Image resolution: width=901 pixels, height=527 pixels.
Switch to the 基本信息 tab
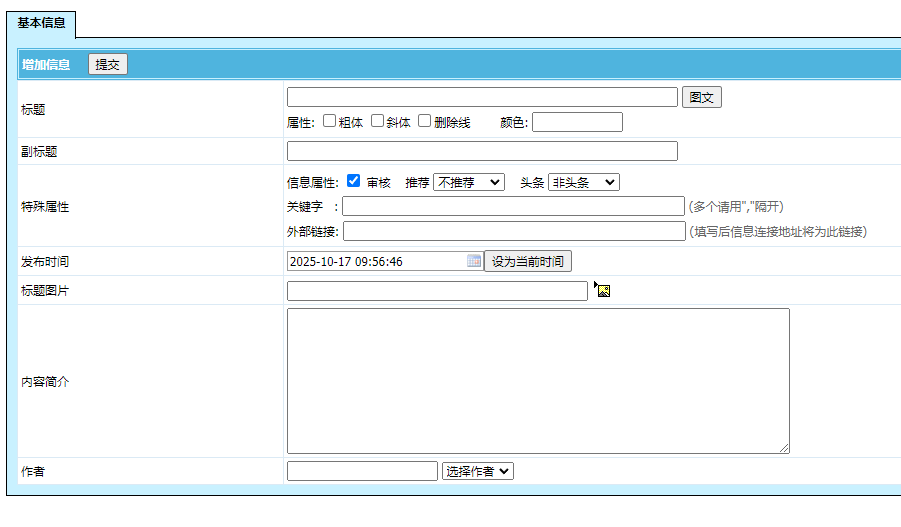42,23
